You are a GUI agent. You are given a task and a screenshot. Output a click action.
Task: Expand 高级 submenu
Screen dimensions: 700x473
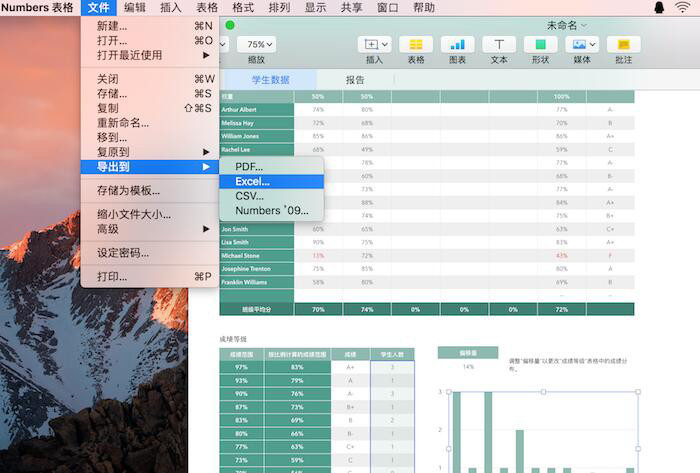click(150, 229)
